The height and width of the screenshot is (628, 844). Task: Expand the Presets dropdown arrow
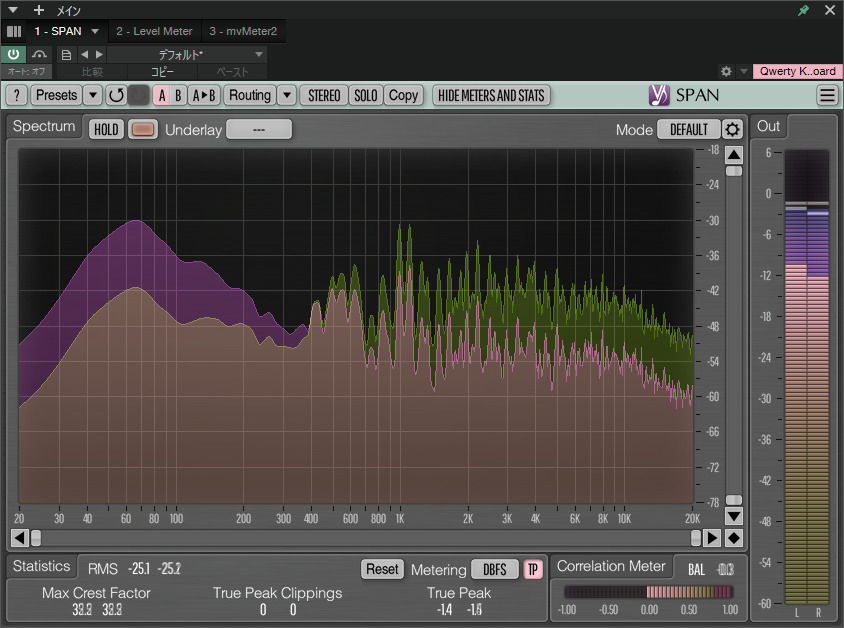click(93, 95)
